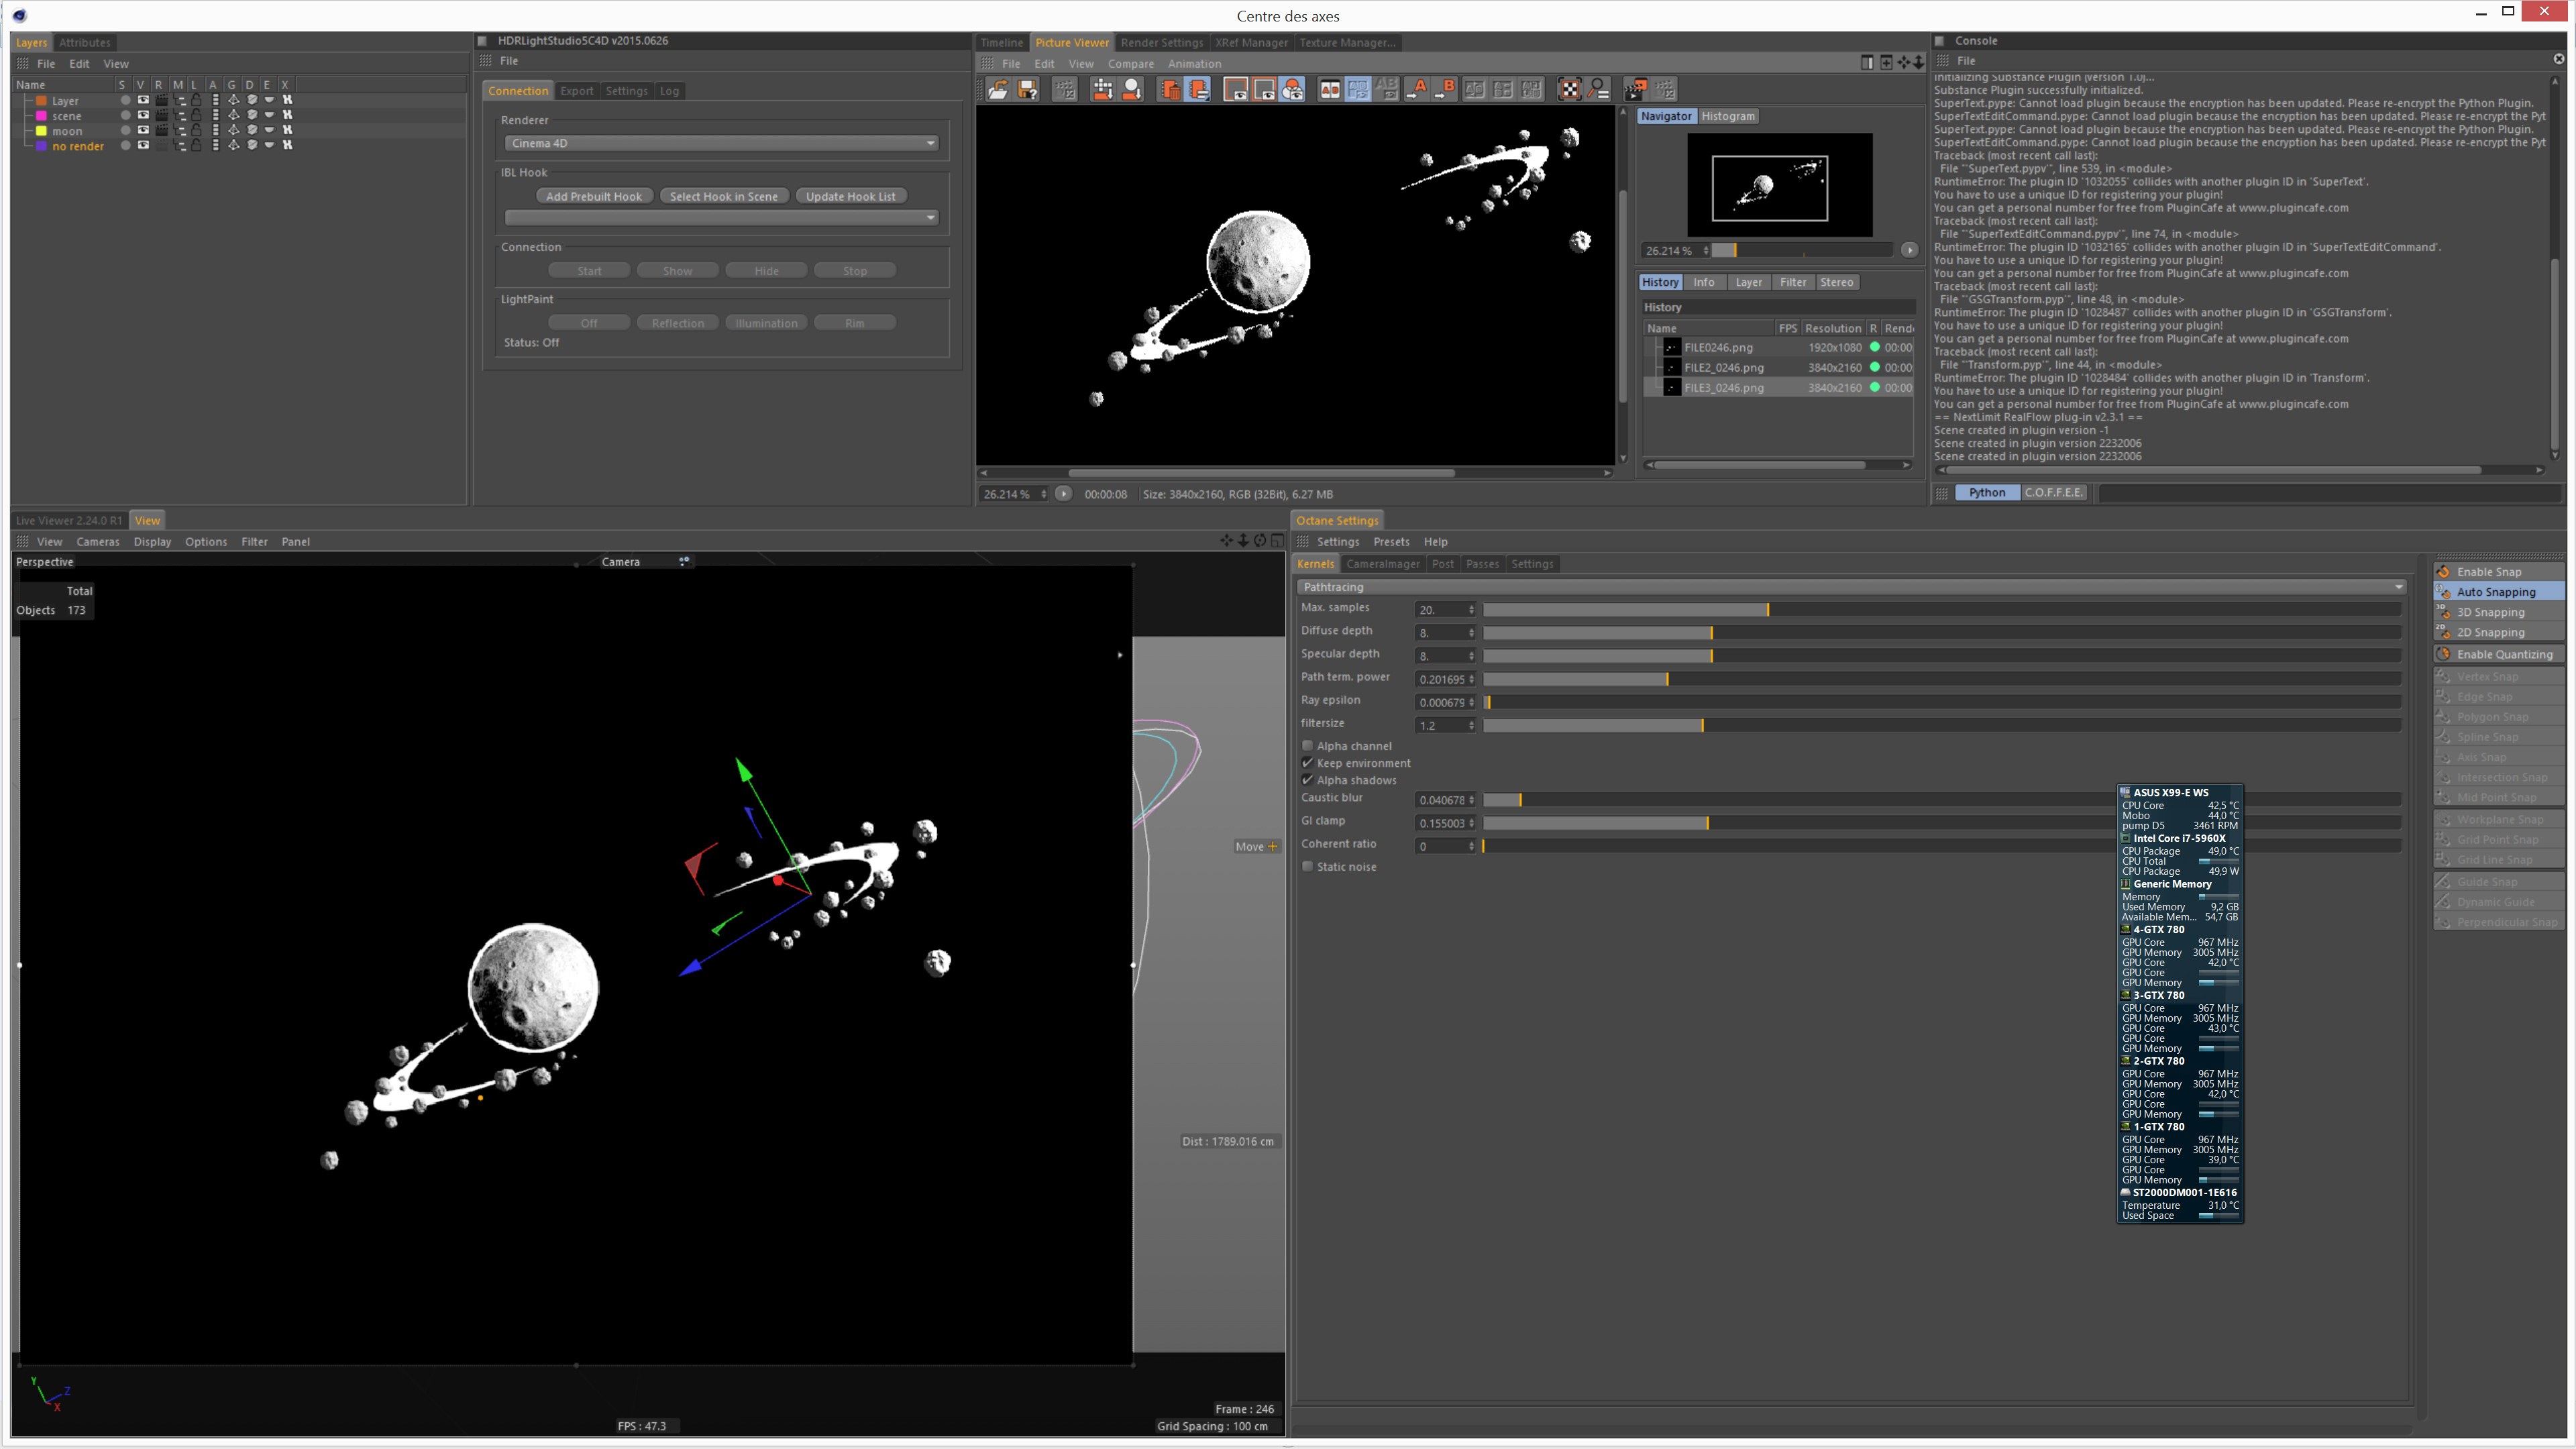Image resolution: width=2576 pixels, height=1449 pixels.
Task: Click zoom percentage stepper in Picture Viewer status
Action: [1043, 494]
